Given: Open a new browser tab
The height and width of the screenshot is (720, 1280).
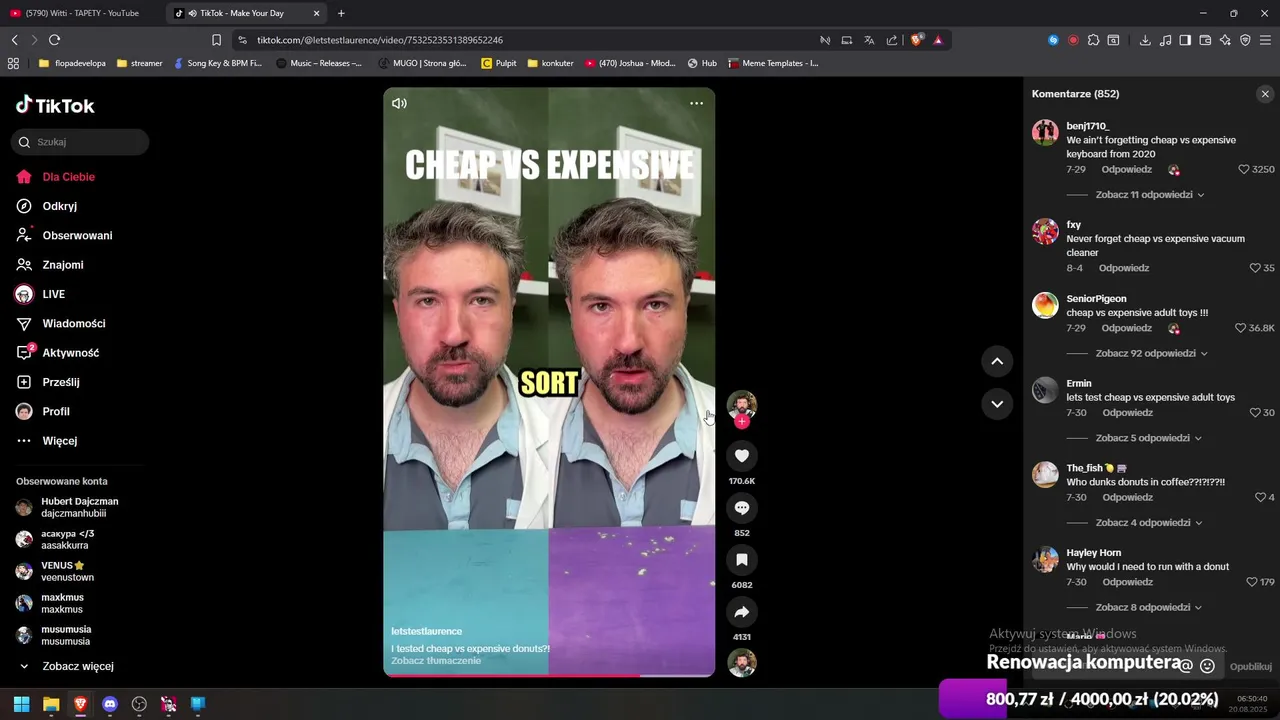Looking at the screenshot, I should click(341, 13).
